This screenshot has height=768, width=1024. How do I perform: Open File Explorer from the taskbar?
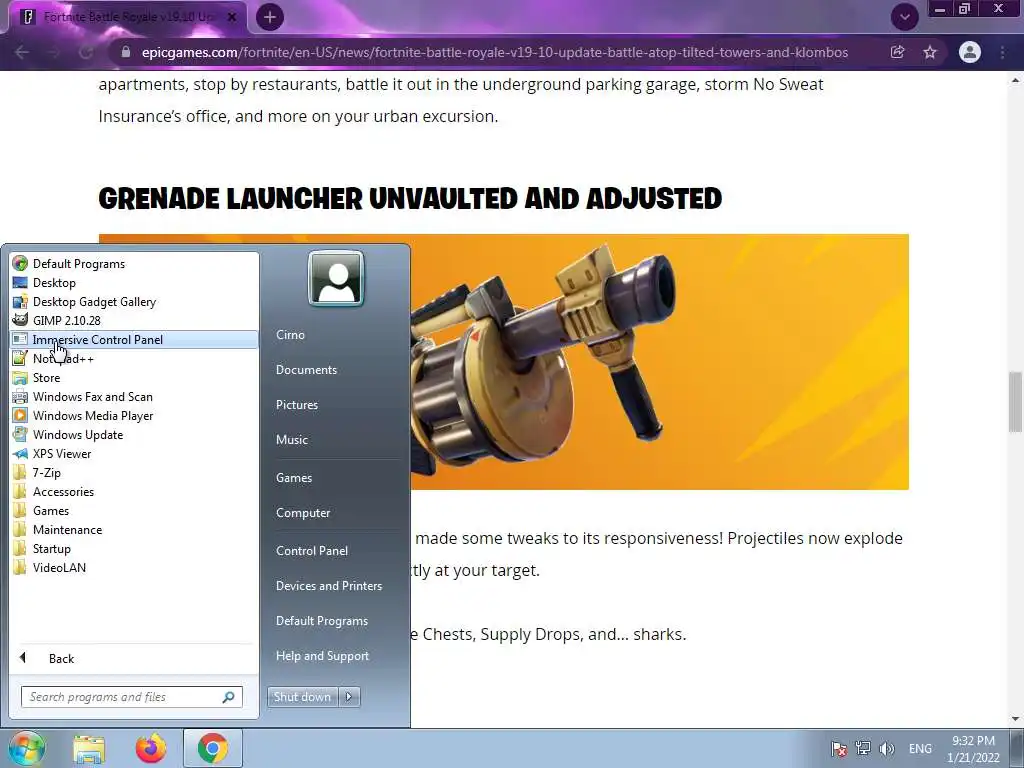click(89, 749)
